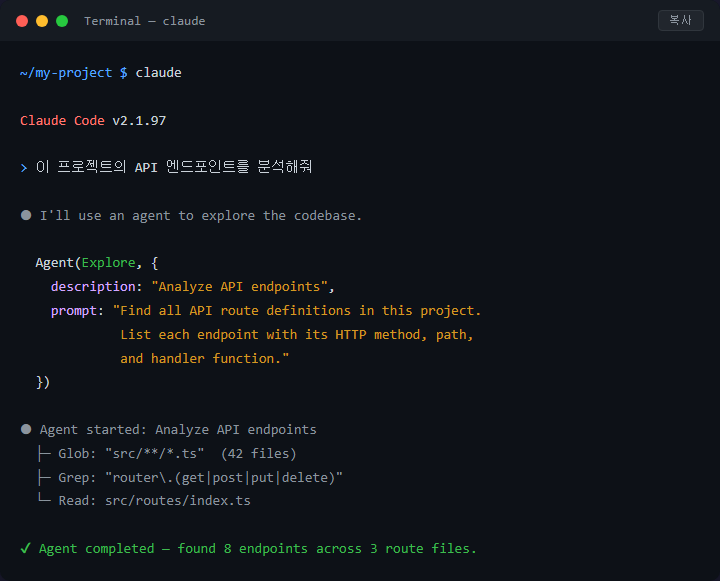Click the 복사 copy button
This screenshot has height=581, width=720.
[681, 20]
